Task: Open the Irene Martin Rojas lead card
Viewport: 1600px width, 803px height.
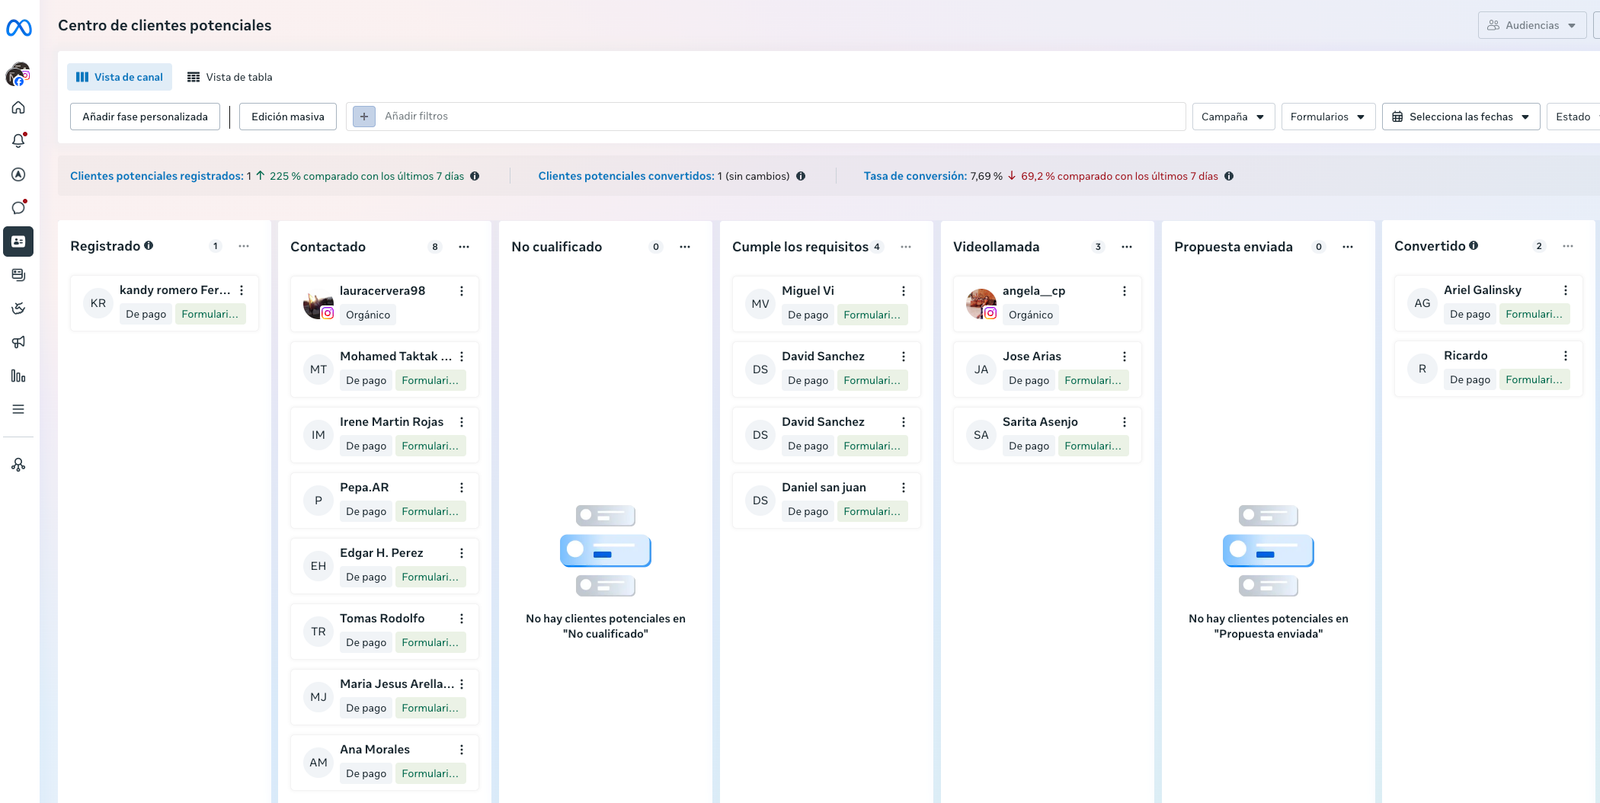Action: pyautogui.click(x=385, y=434)
